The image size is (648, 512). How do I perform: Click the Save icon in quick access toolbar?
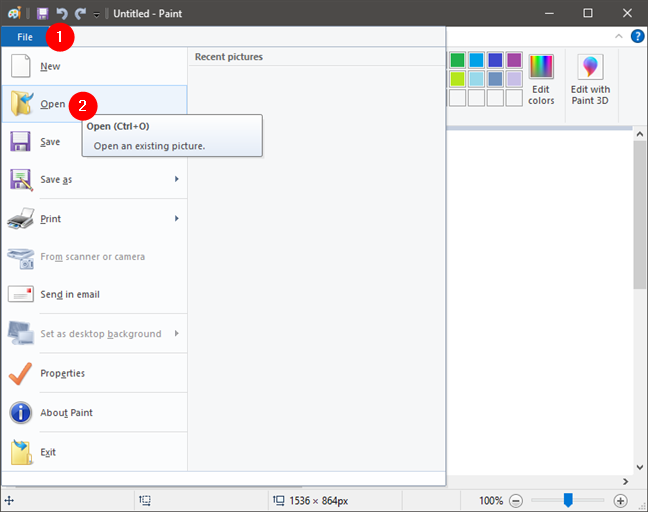pos(42,14)
